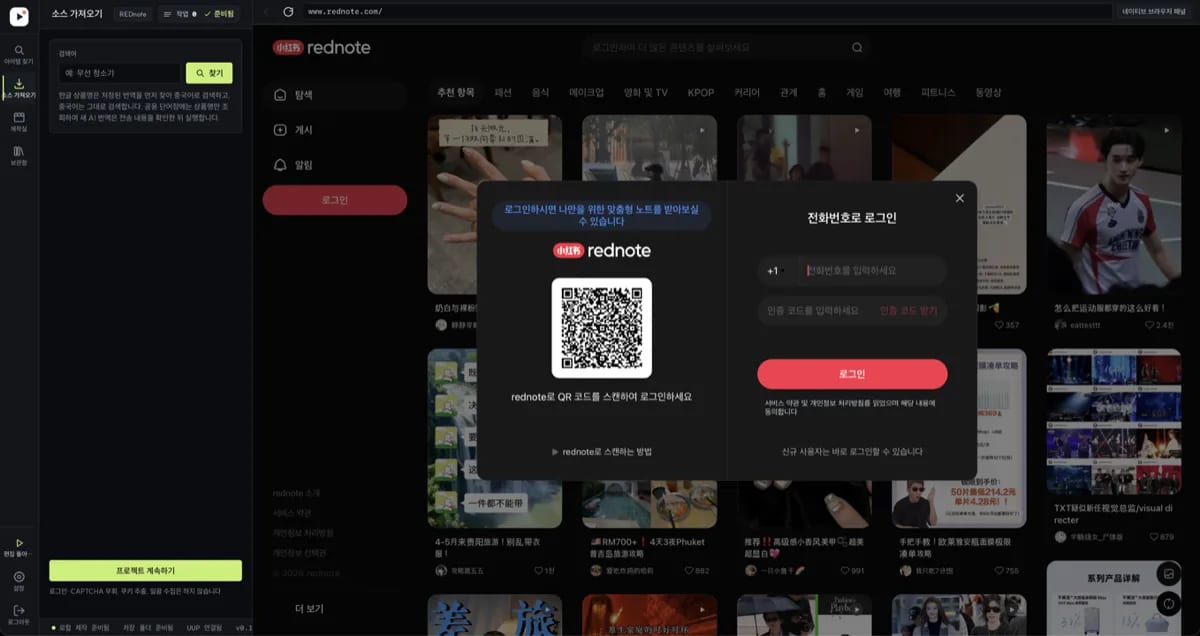Click the 네이티브 브라우저 패널 button
The image size is (1200, 636).
pos(1153,11)
